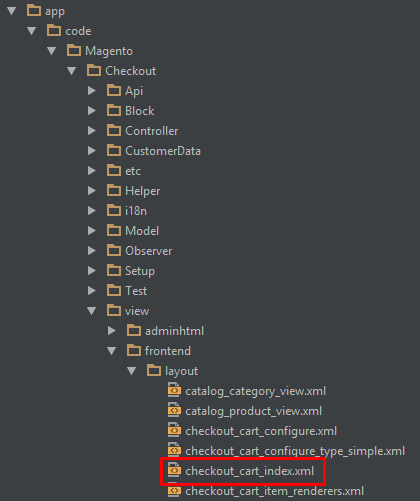
Task: Collapse the view folder arrow
Action: (x=92, y=311)
